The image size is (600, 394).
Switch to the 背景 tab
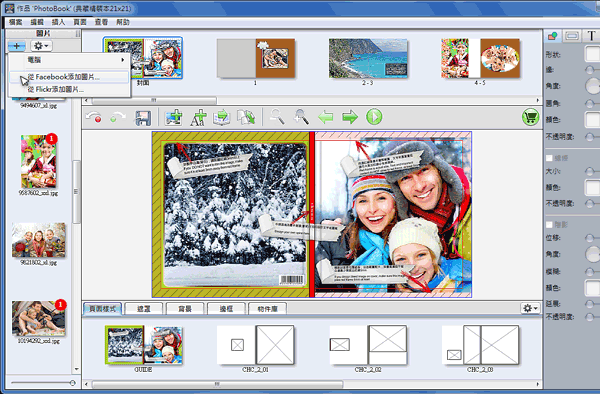click(x=185, y=309)
